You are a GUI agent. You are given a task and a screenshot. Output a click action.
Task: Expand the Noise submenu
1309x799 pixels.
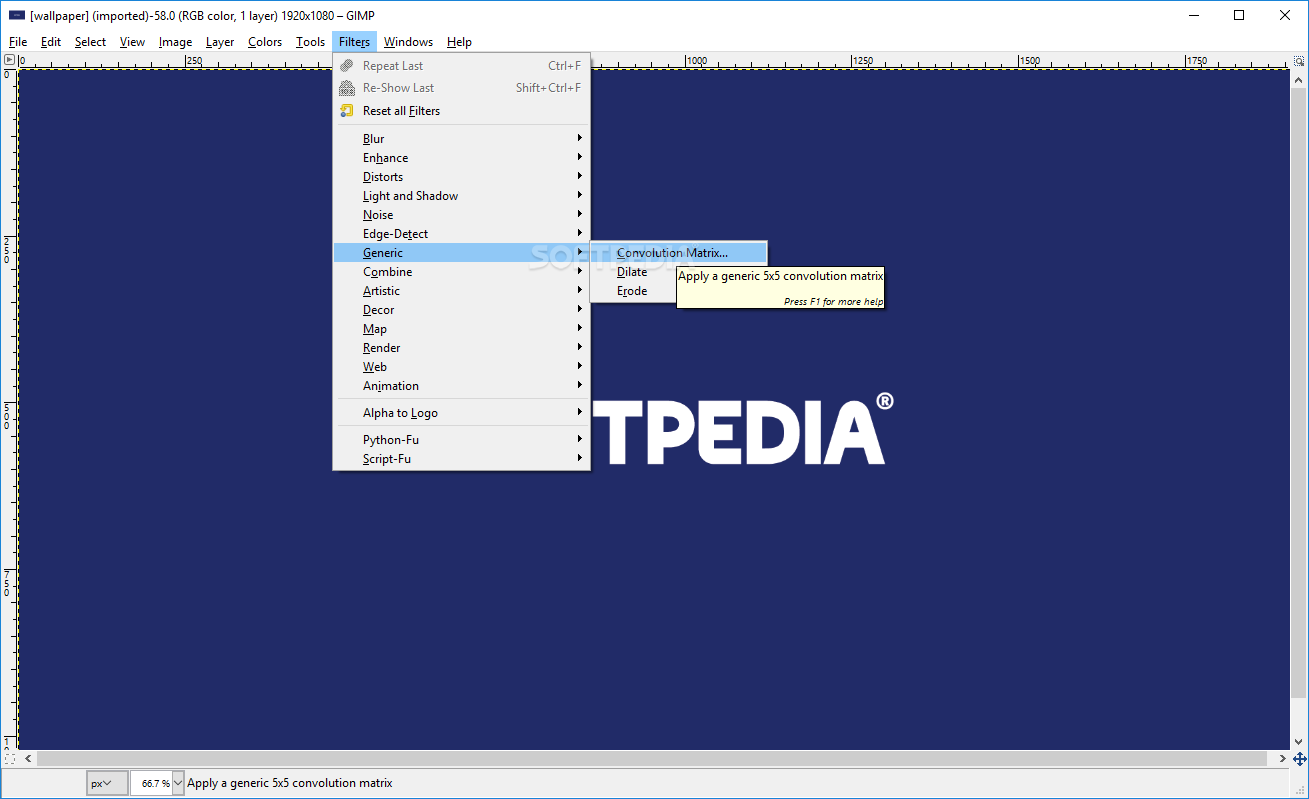click(461, 215)
